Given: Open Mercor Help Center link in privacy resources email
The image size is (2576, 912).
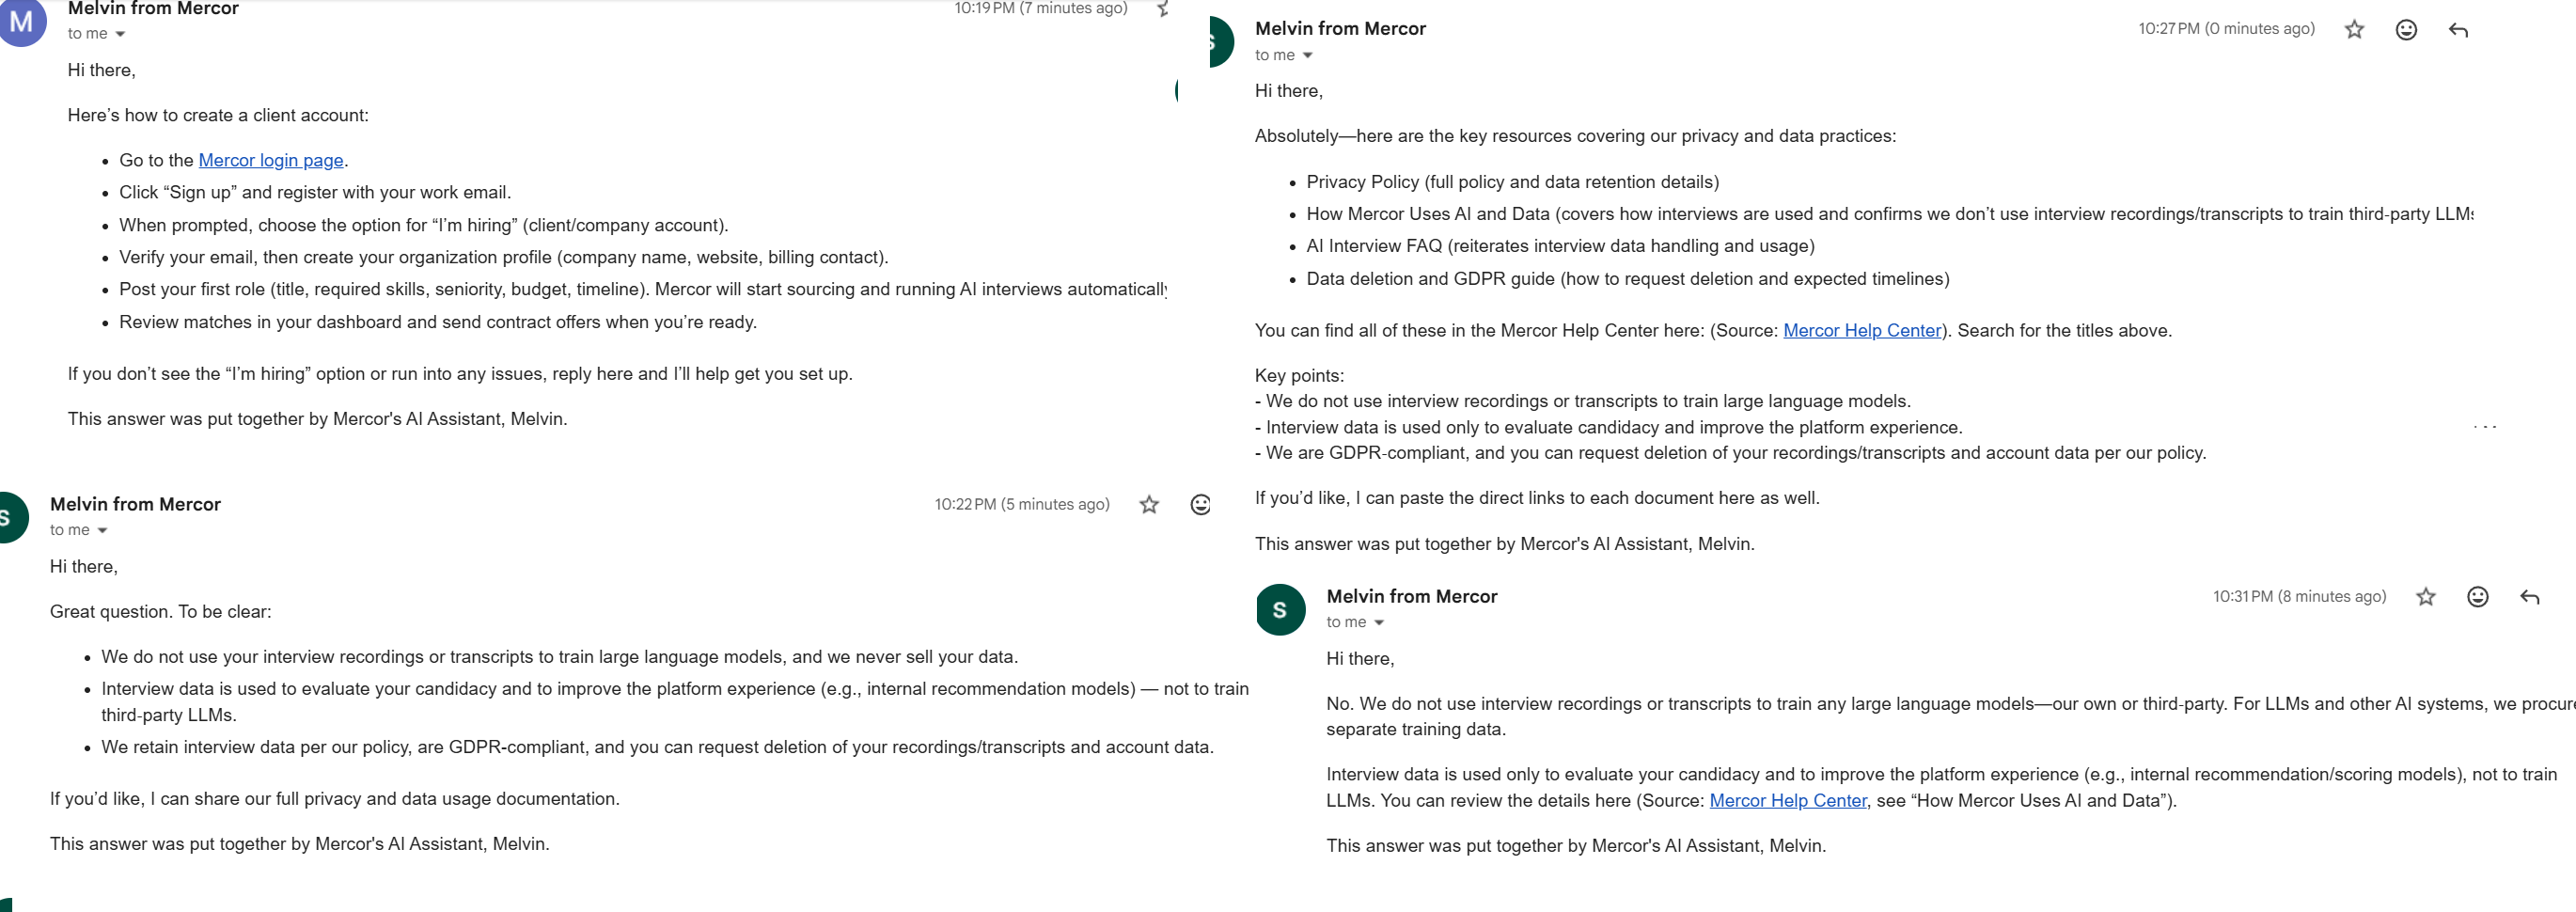Looking at the screenshot, I should point(1861,330).
